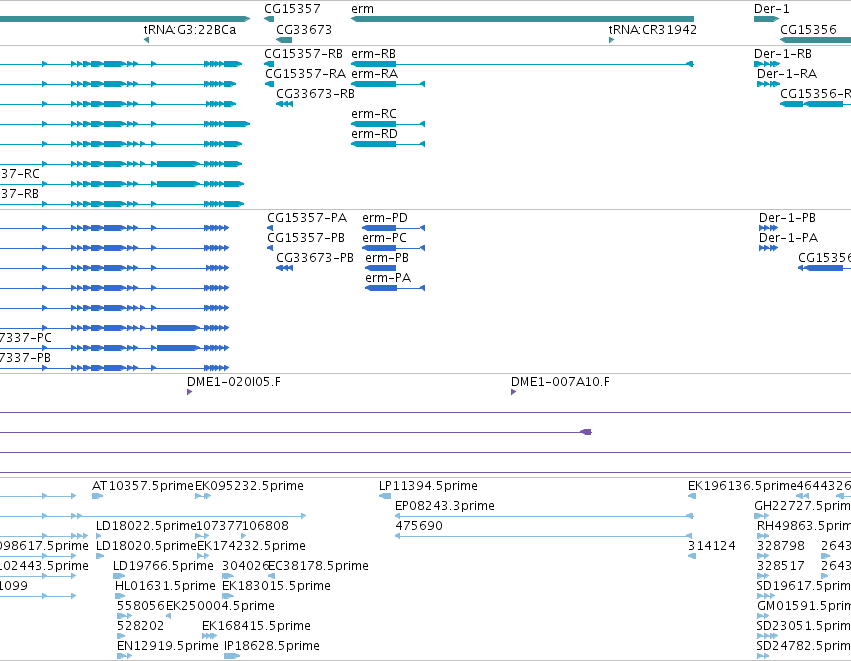Click EK174232.5prime label
851x661 pixels.
tap(251, 546)
